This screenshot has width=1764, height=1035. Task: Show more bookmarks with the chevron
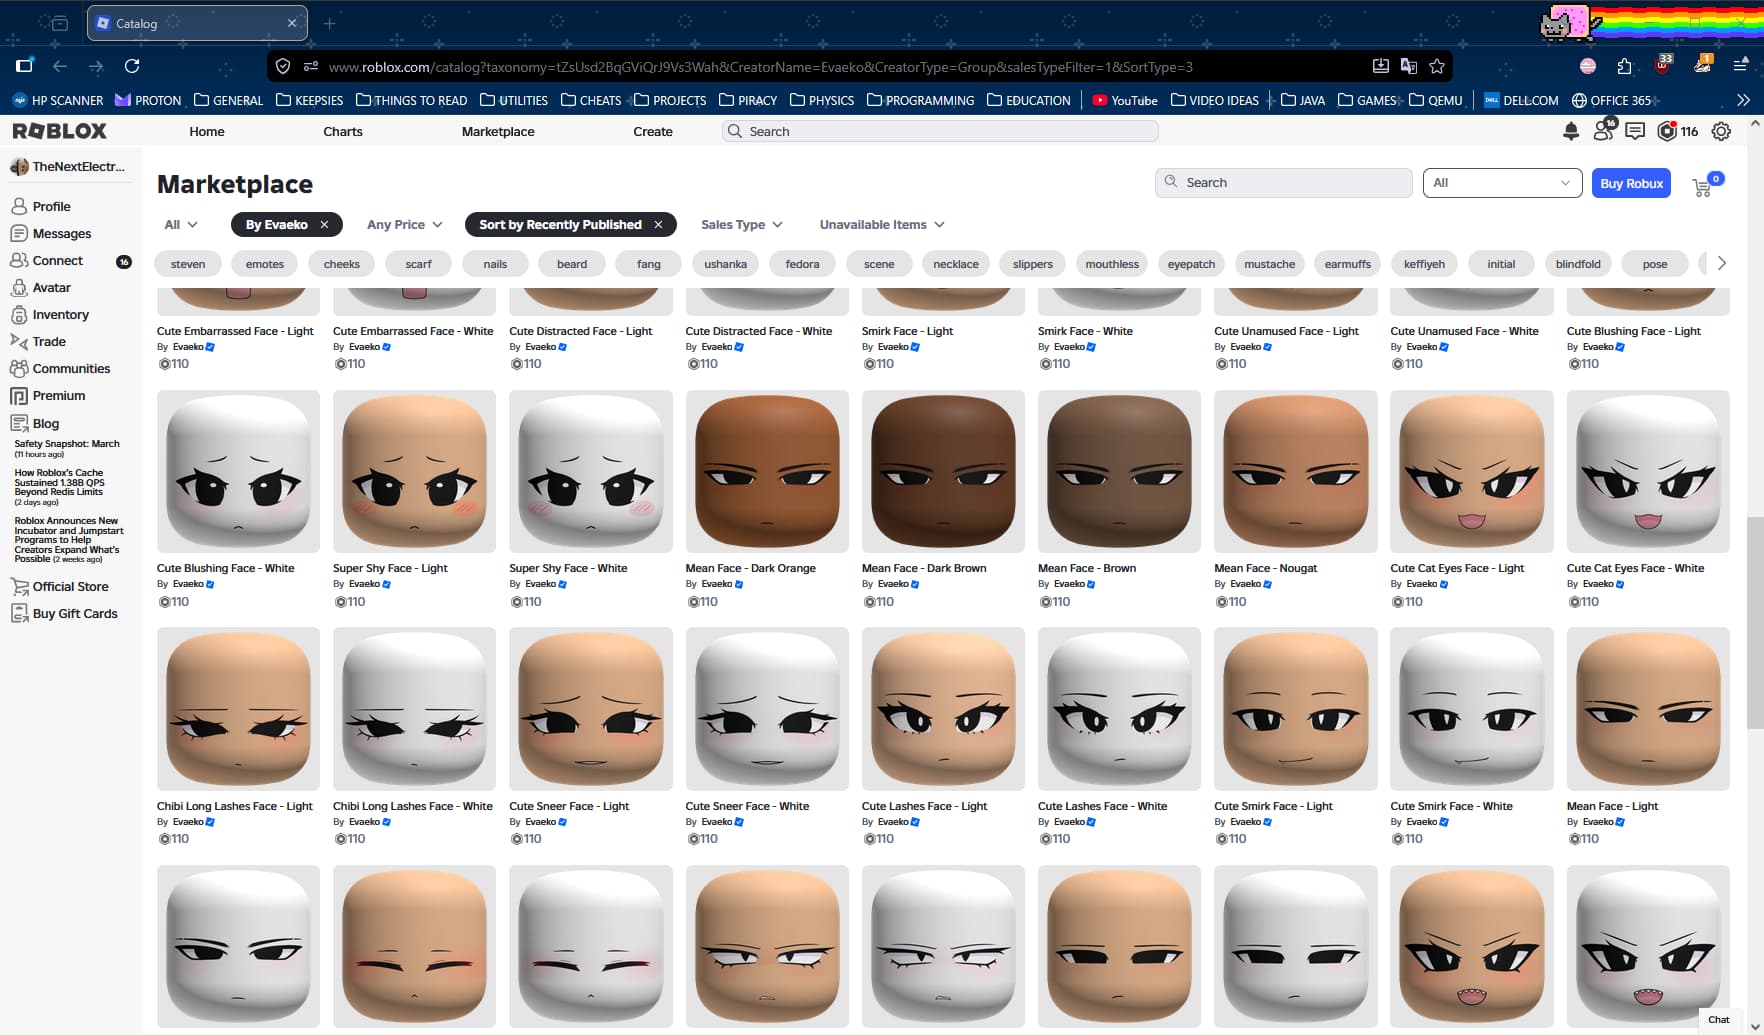[1743, 100]
